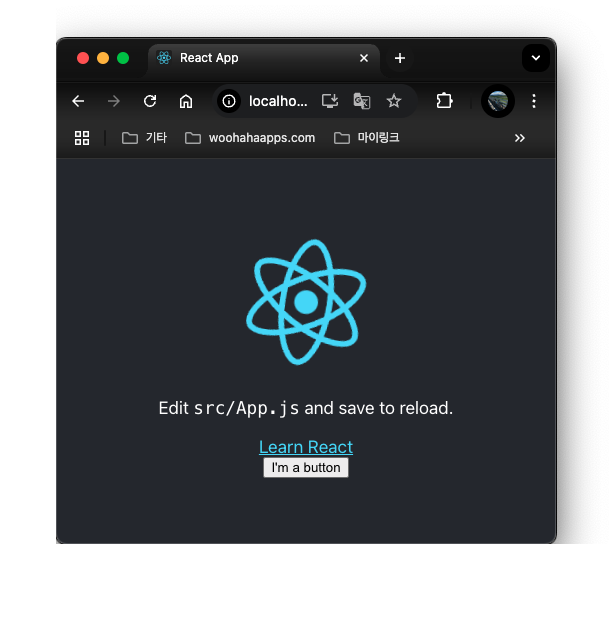Click the React logo image
The width and height of the screenshot is (612, 618).
[x=306, y=302]
